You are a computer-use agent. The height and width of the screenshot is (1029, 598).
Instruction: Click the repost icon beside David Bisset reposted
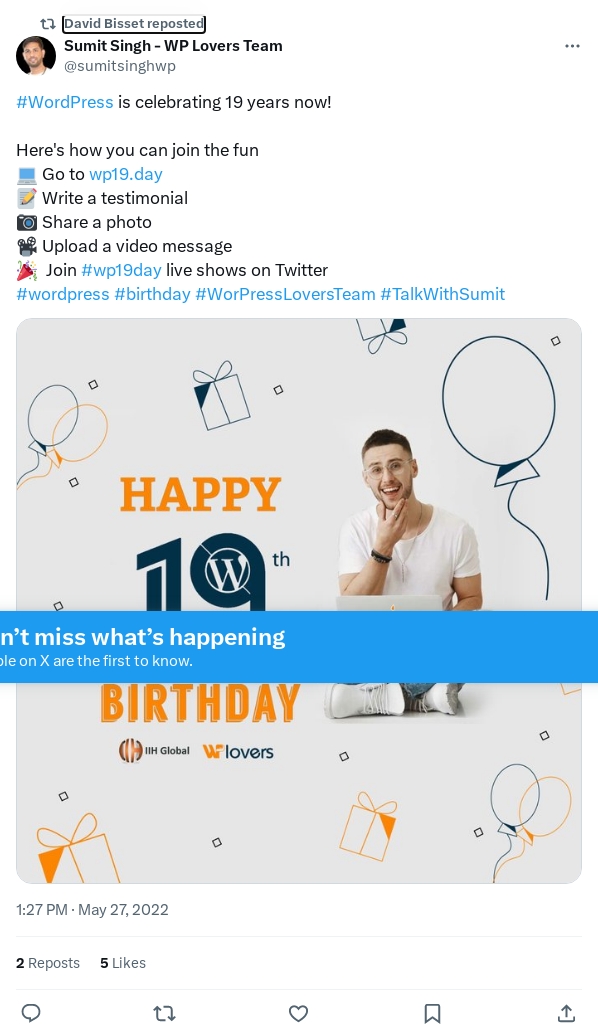coord(48,24)
